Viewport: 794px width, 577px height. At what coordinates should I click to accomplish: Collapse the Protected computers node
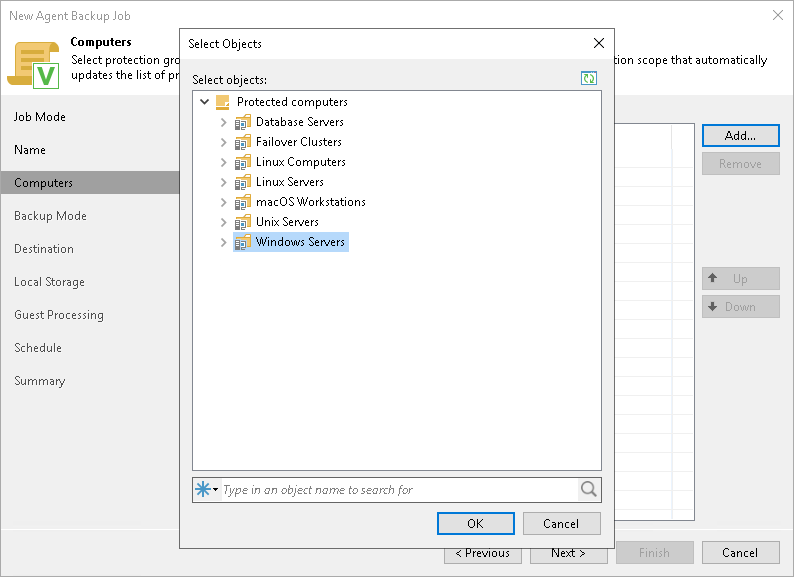(205, 102)
